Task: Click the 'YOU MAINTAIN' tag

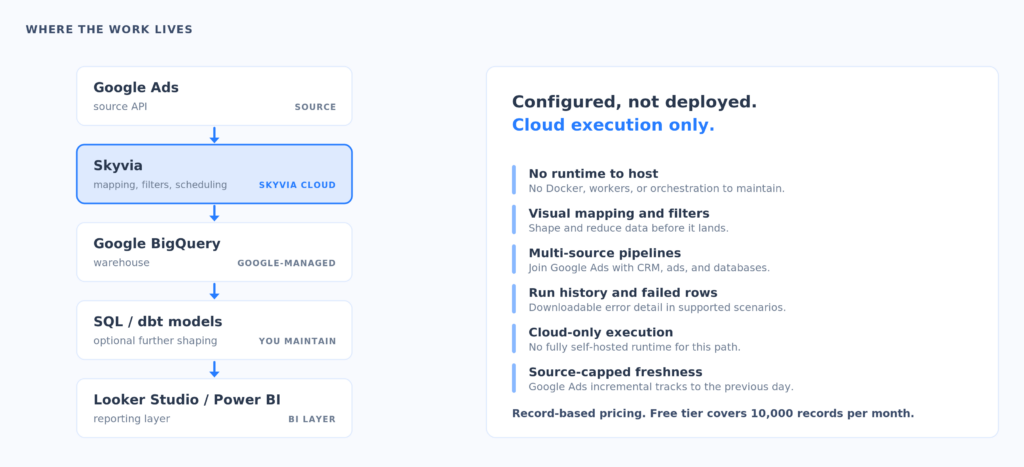Action: 297,341
